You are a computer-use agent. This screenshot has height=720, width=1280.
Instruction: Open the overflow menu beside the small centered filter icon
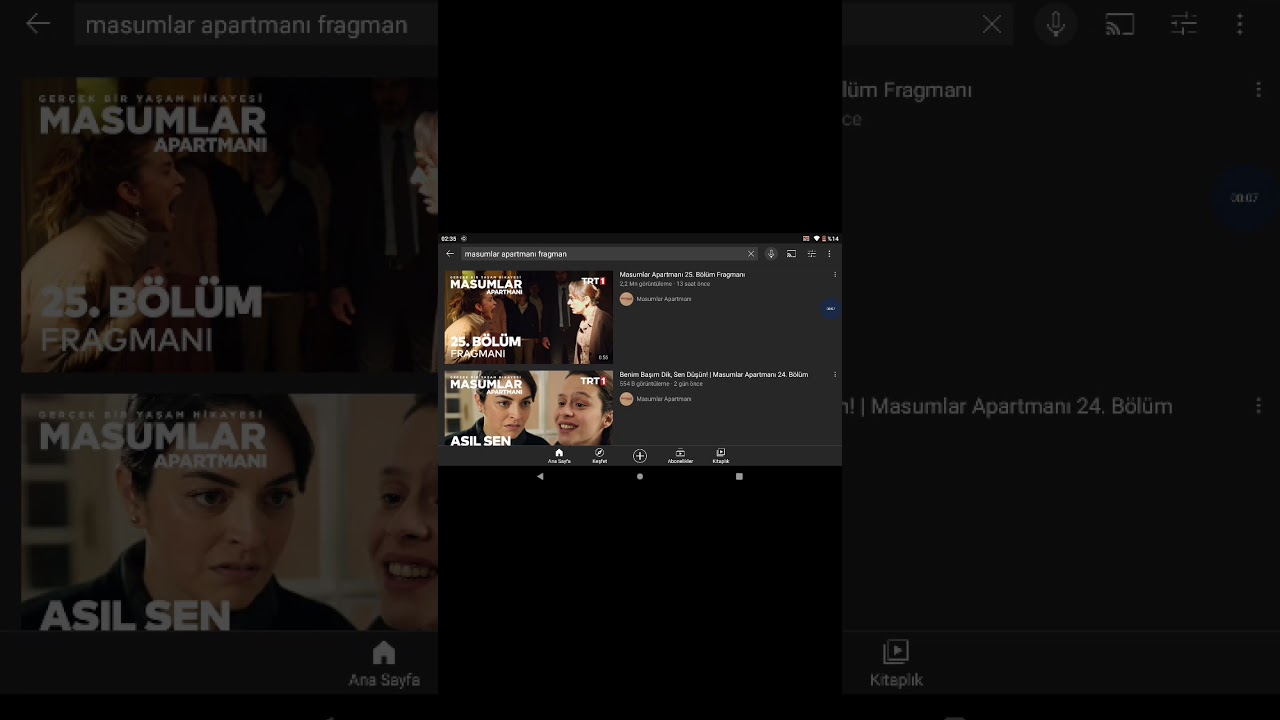click(829, 254)
